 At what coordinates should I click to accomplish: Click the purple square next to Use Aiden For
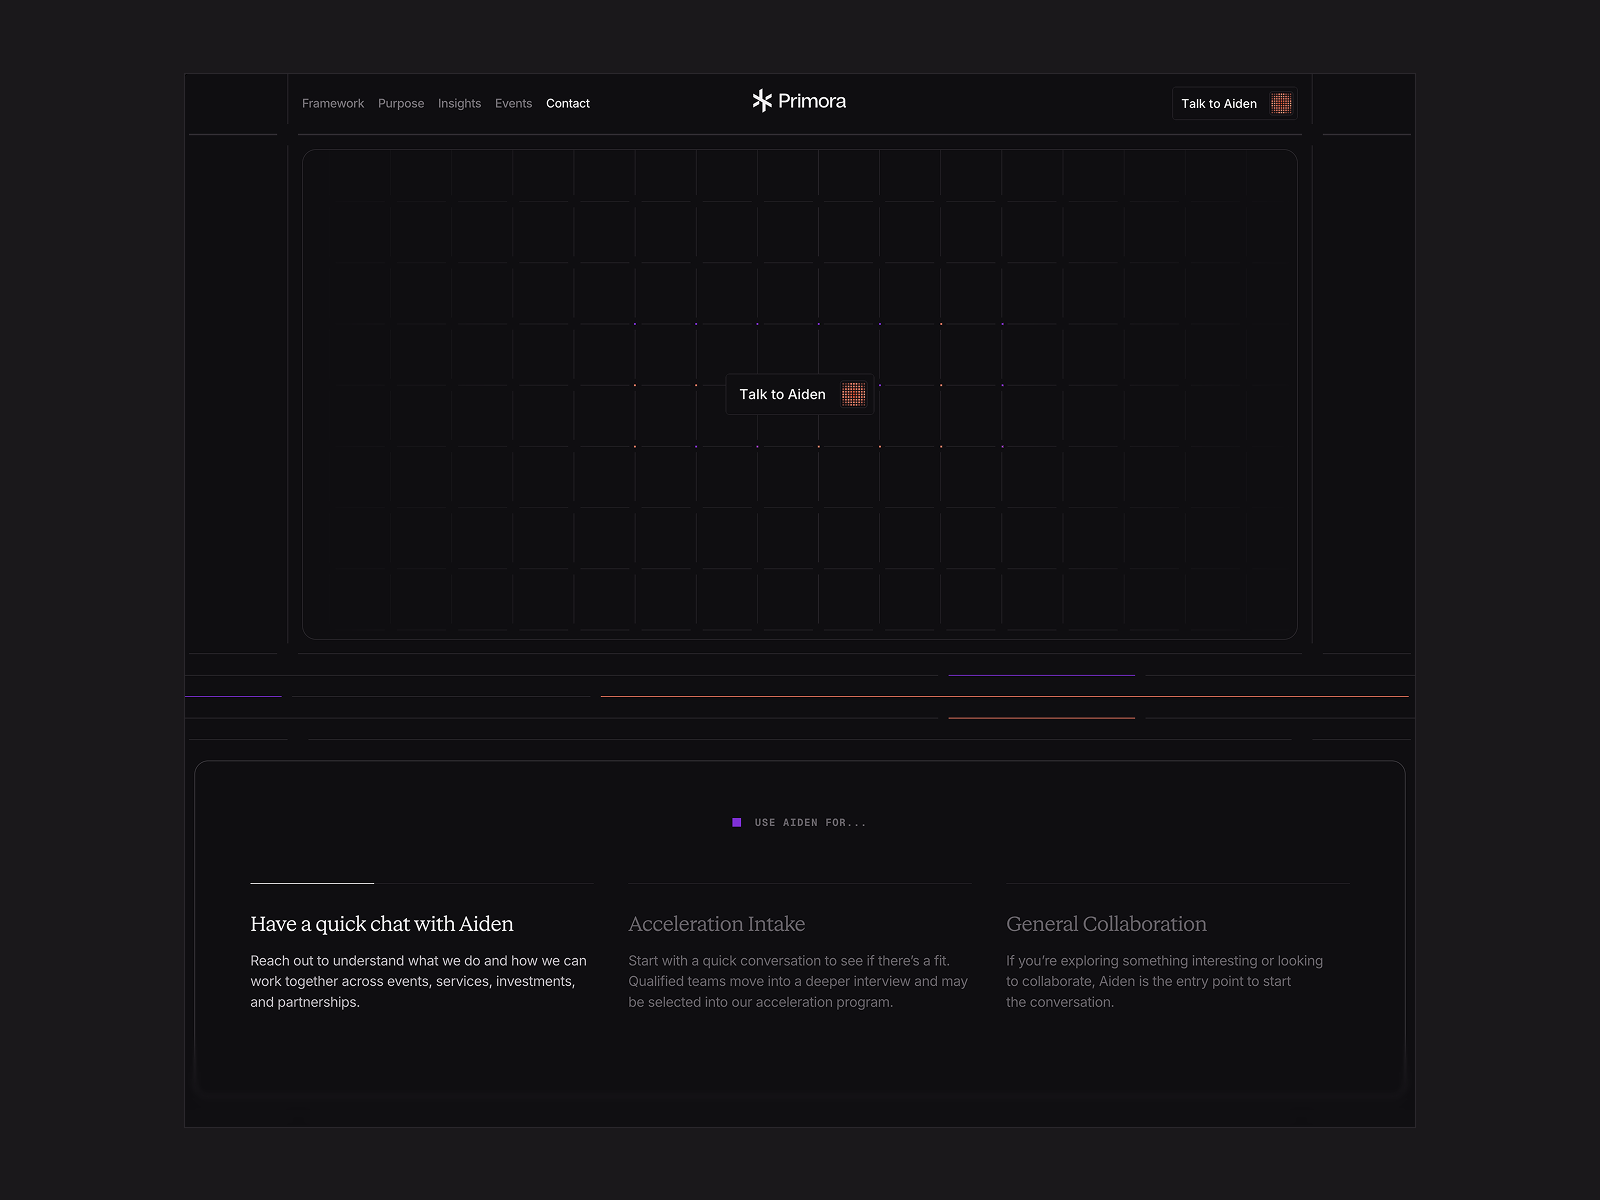pyautogui.click(x=737, y=822)
